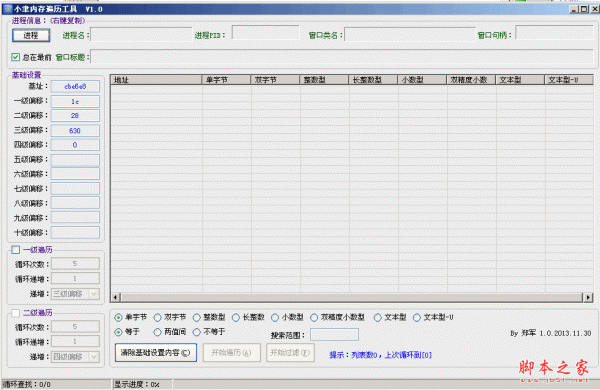
Task: Click the 文本型 column header
Action: (520, 80)
